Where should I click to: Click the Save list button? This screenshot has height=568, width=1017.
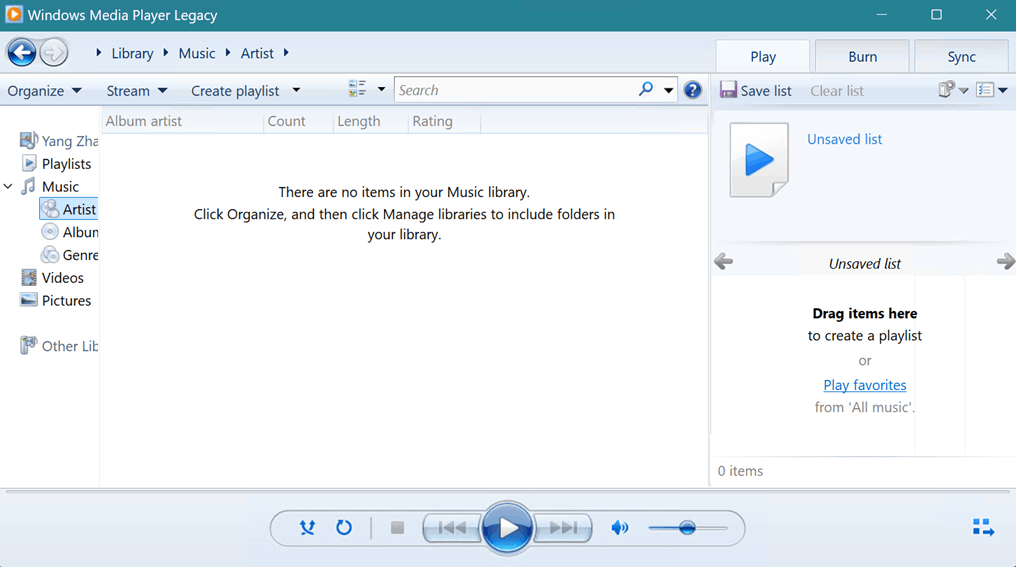click(x=756, y=90)
